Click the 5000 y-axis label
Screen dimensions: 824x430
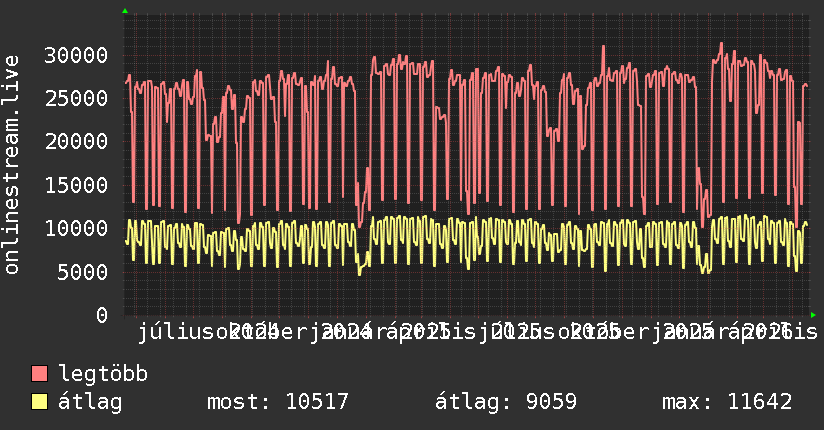pos(83,272)
